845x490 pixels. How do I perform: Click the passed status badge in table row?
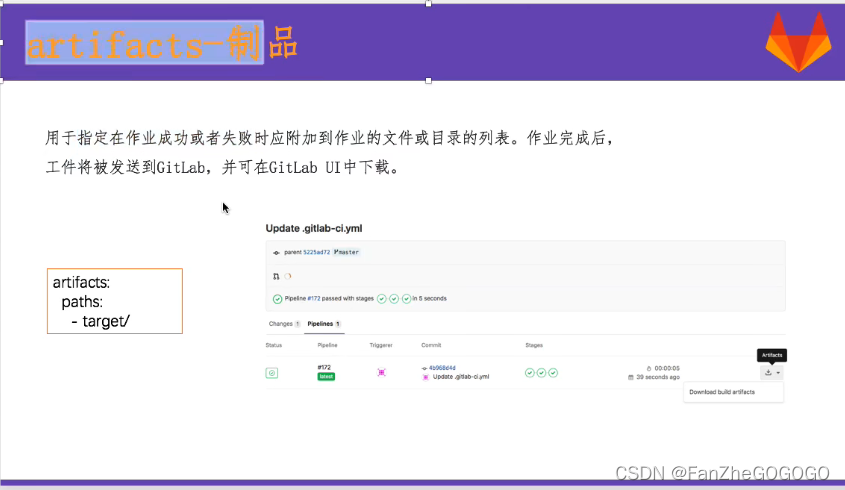272,373
